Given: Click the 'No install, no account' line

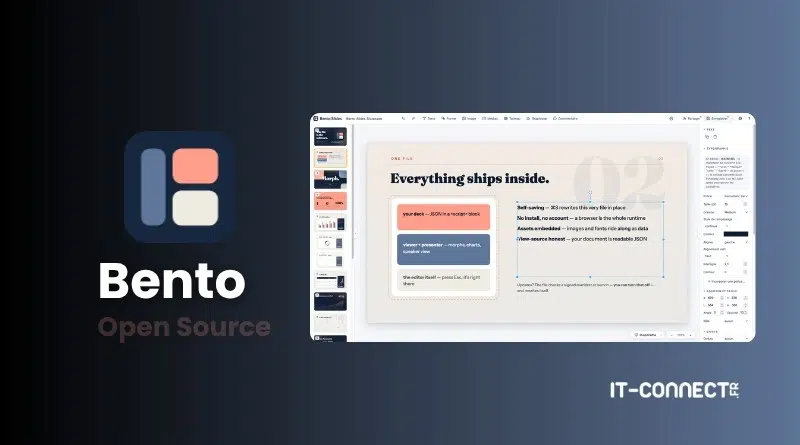Looking at the screenshot, I should [581, 218].
